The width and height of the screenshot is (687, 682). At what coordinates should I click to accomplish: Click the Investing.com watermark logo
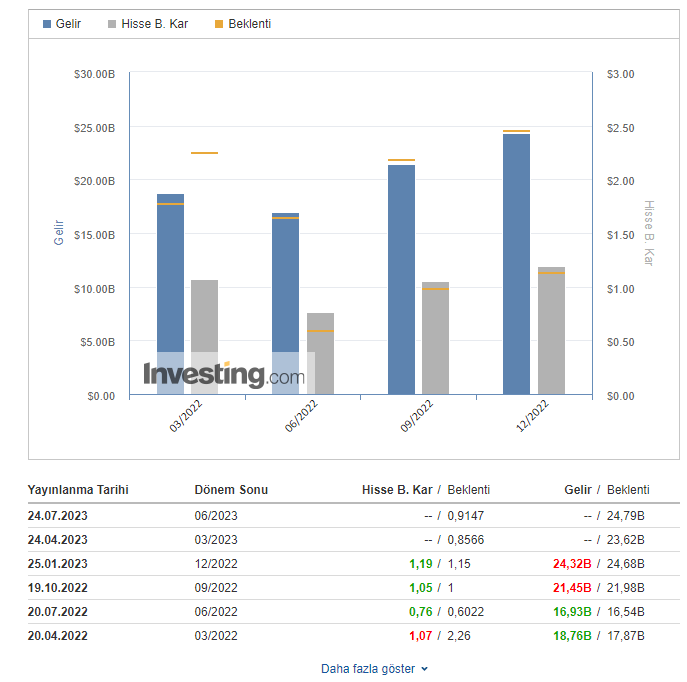[224, 375]
